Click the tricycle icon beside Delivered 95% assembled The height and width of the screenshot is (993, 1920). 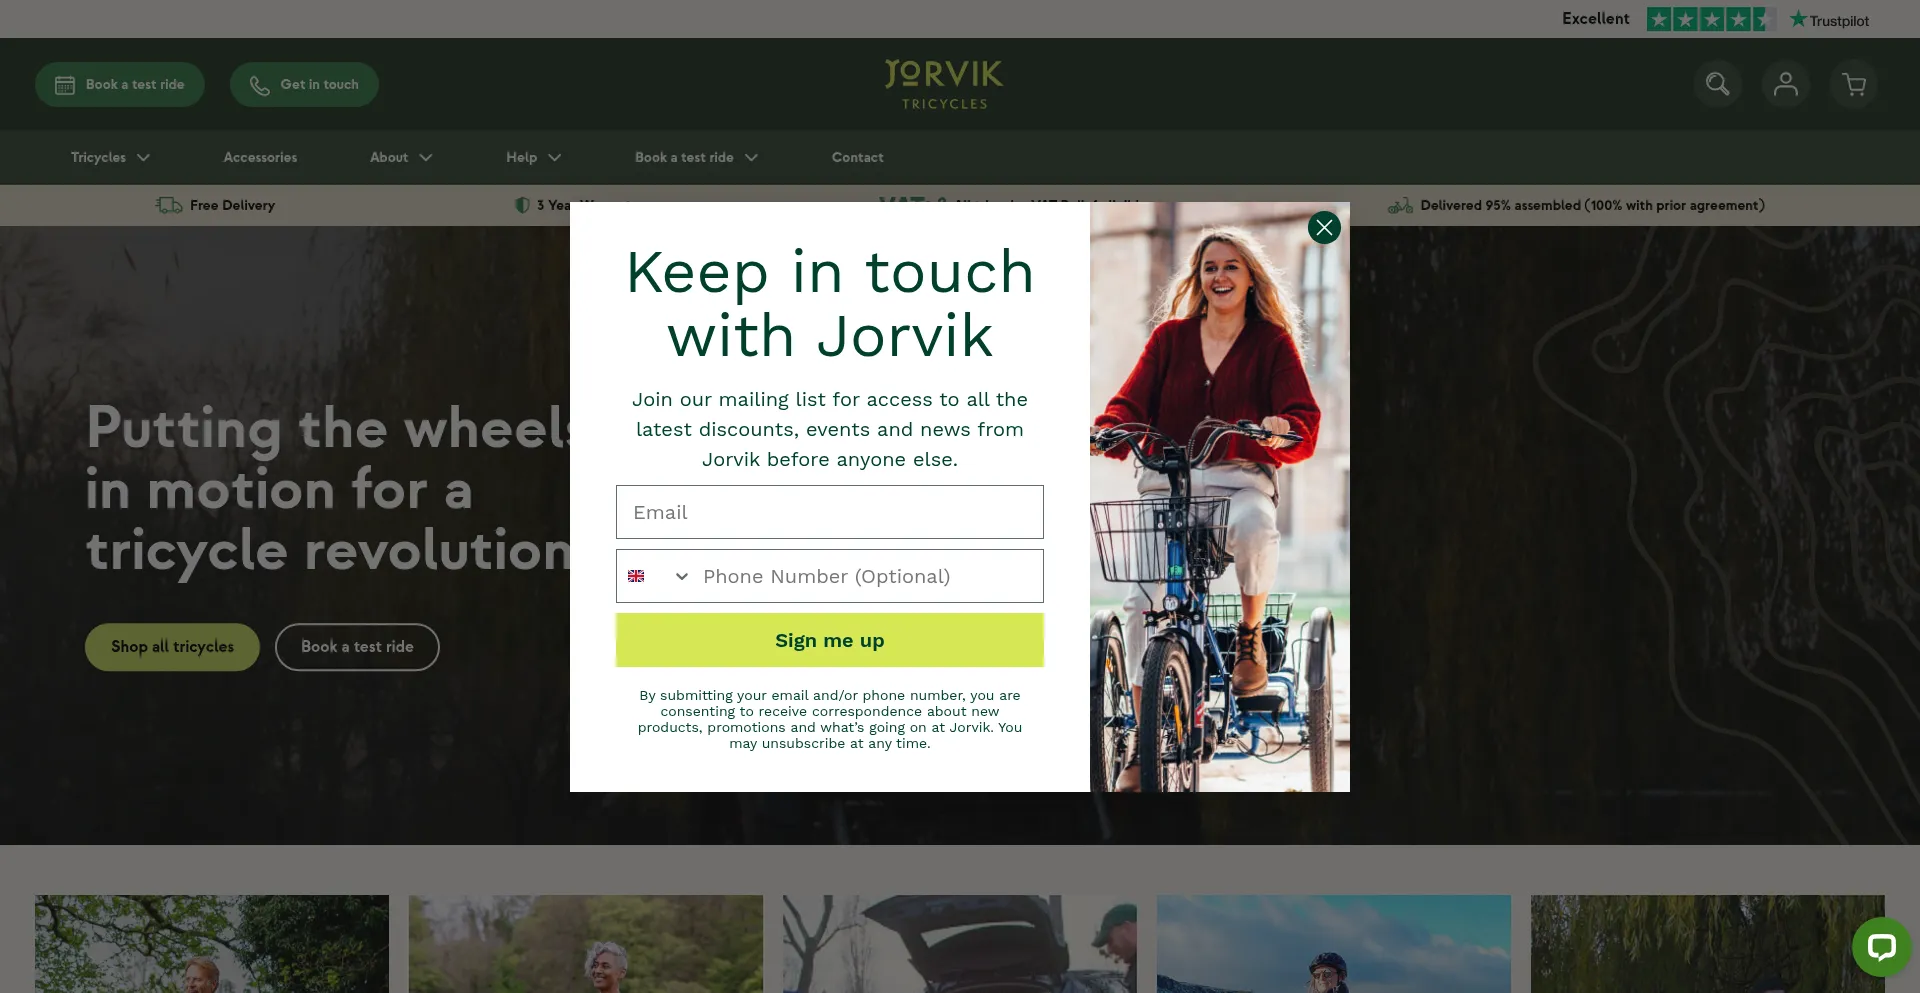(x=1400, y=205)
